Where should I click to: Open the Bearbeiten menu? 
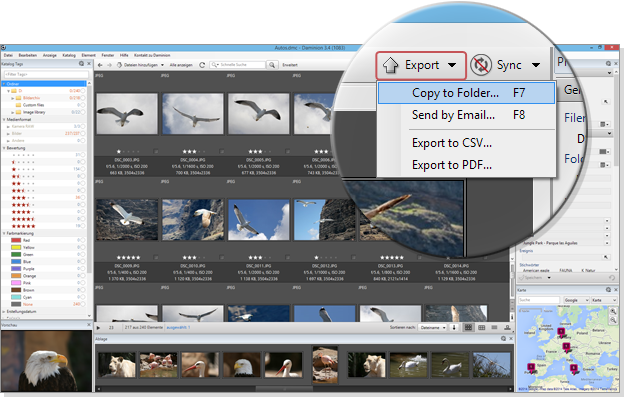[28, 55]
